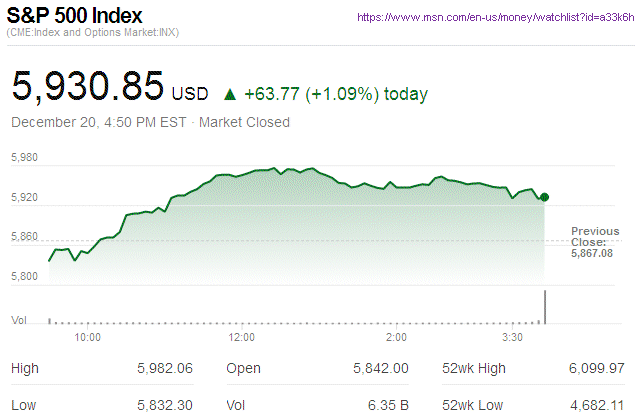This screenshot has width=640, height=420.
Task: Click the 3:30 time axis label
Action: (513, 338)
